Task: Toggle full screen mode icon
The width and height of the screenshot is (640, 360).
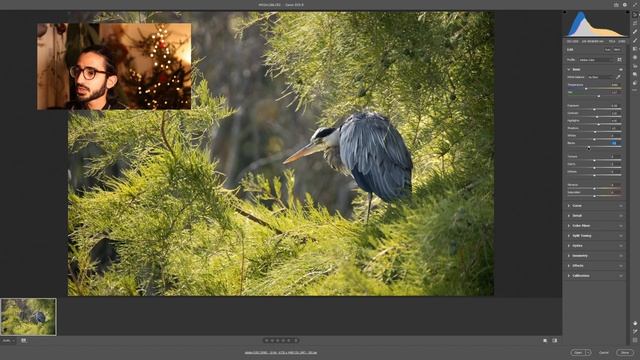Action: tap(635, 5)
